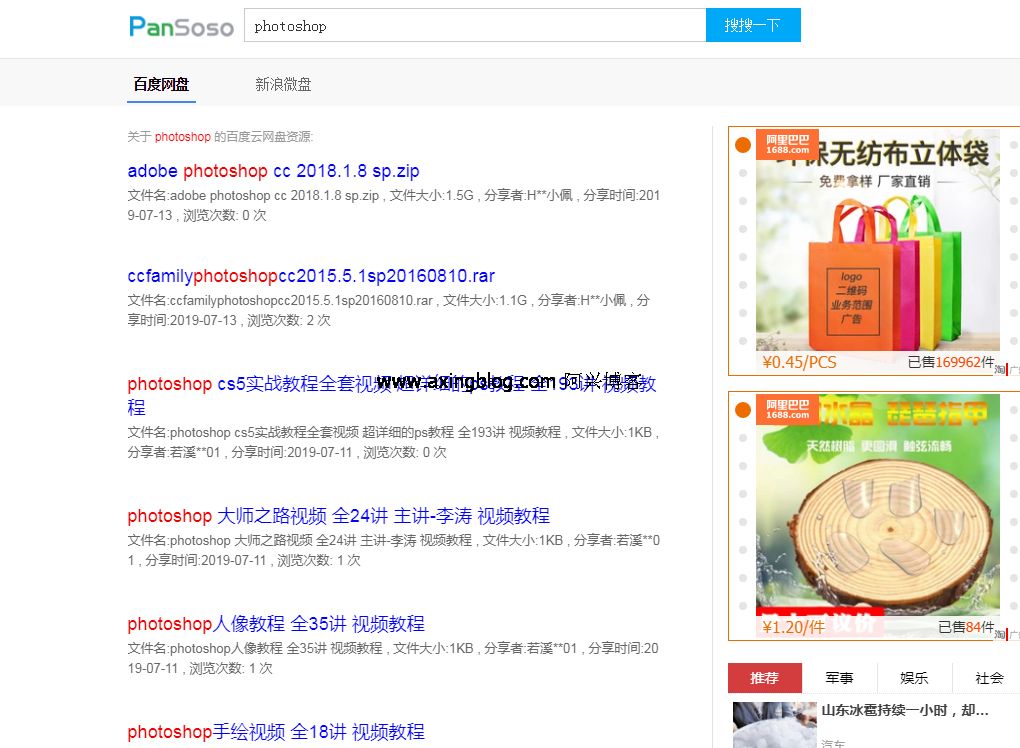1020x748 pixels.
Task: Click the orange dot on the nail ad
Action: tap(743, 410)
